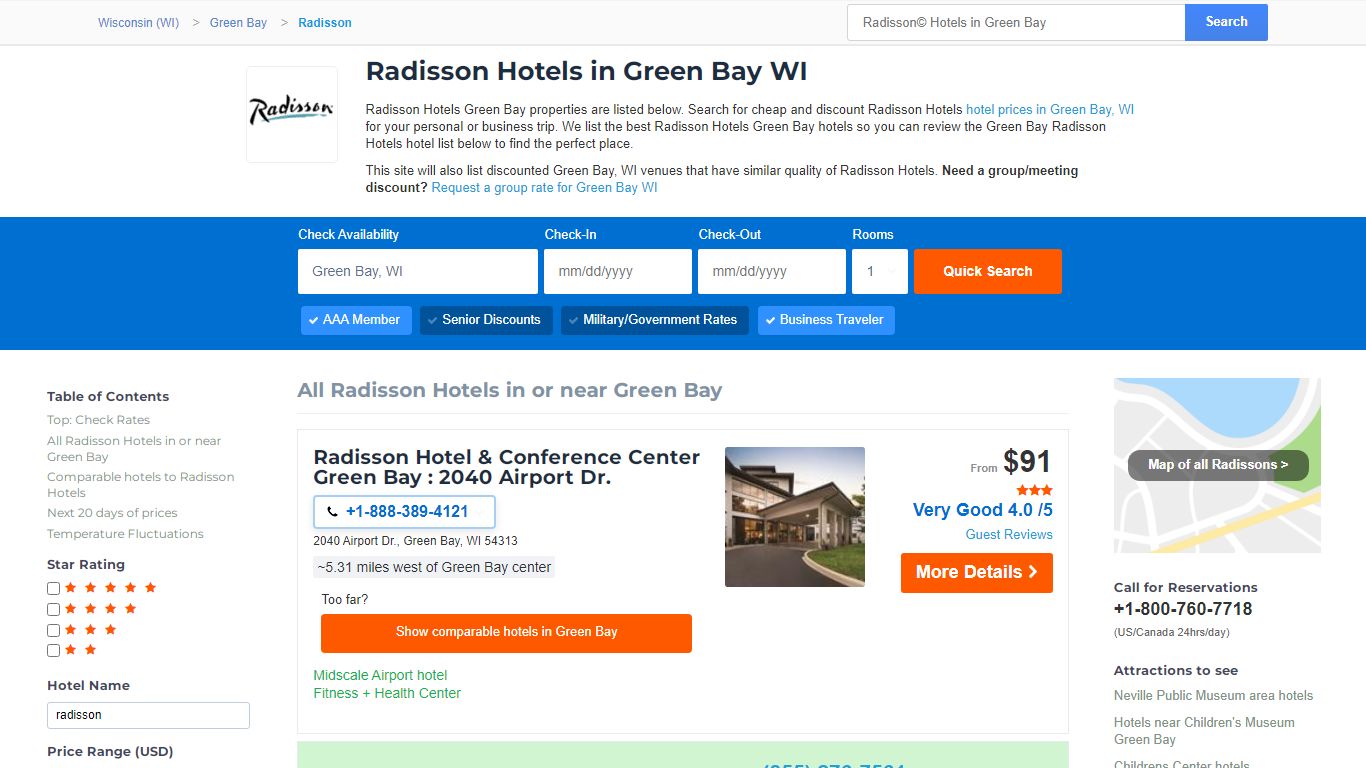
Task: Click the $91 price
Action: 1027,462
